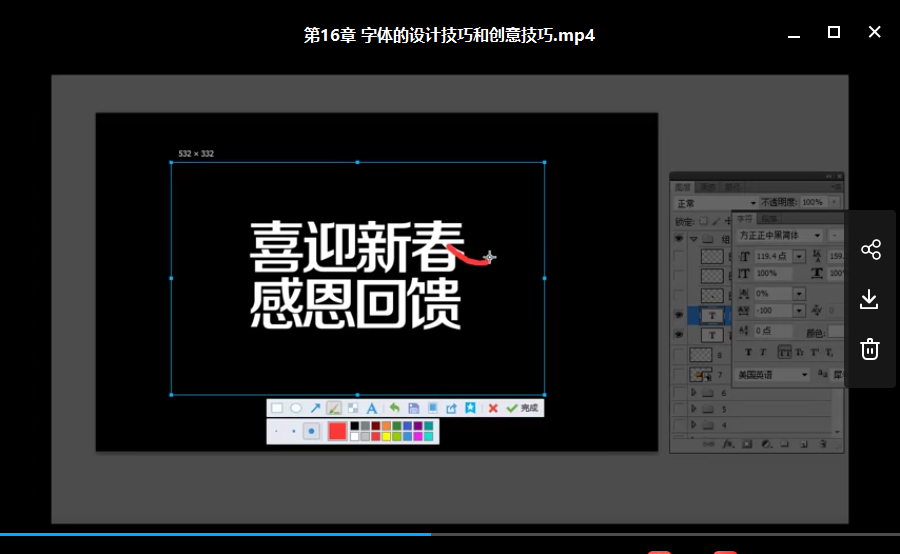This screenshot has width=900, height=554.
Task: Toggle superscript T button
Action: pos(814,352)
